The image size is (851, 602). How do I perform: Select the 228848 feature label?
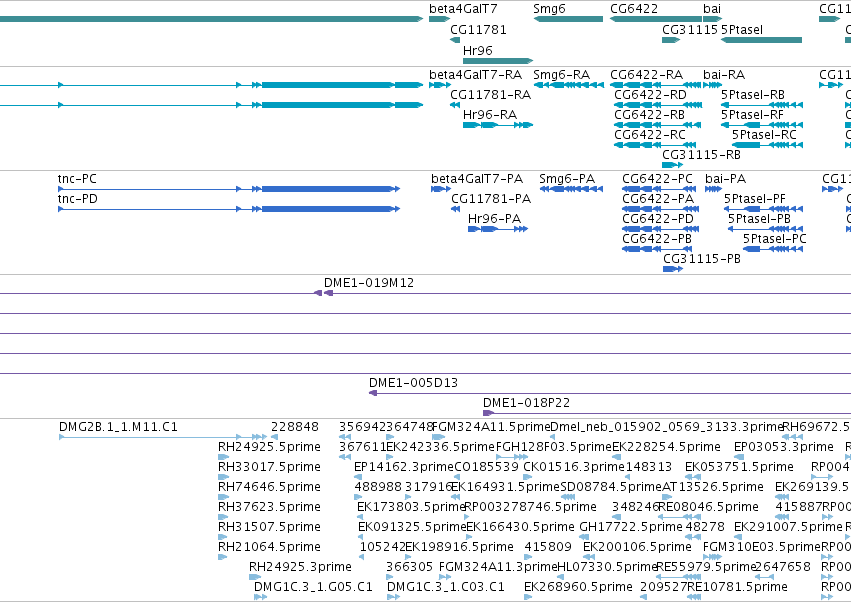pyautogui.click(x=295, y=427)
